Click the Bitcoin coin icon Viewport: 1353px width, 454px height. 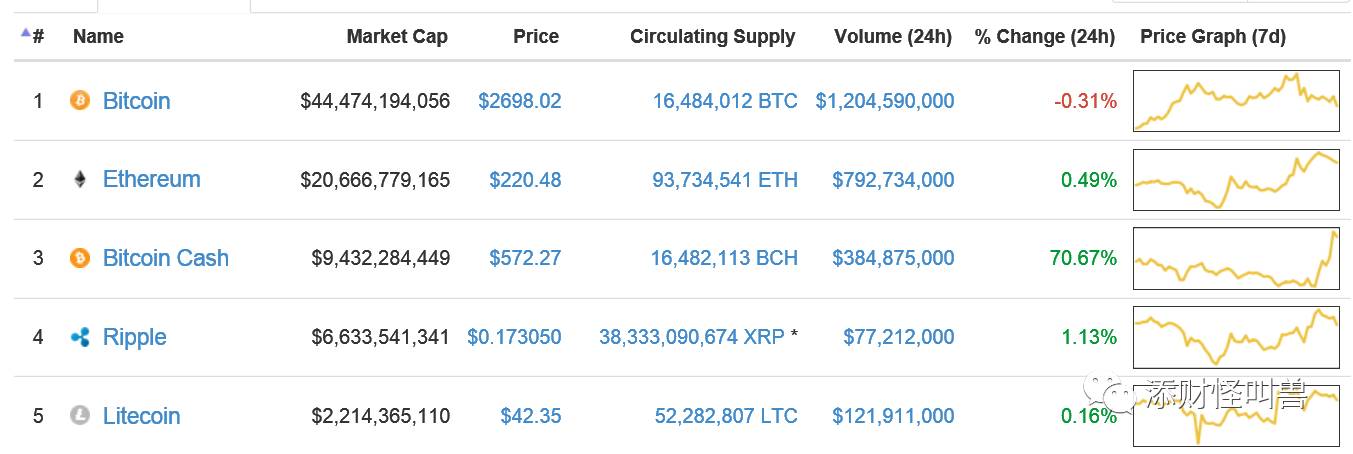[79, 100]
